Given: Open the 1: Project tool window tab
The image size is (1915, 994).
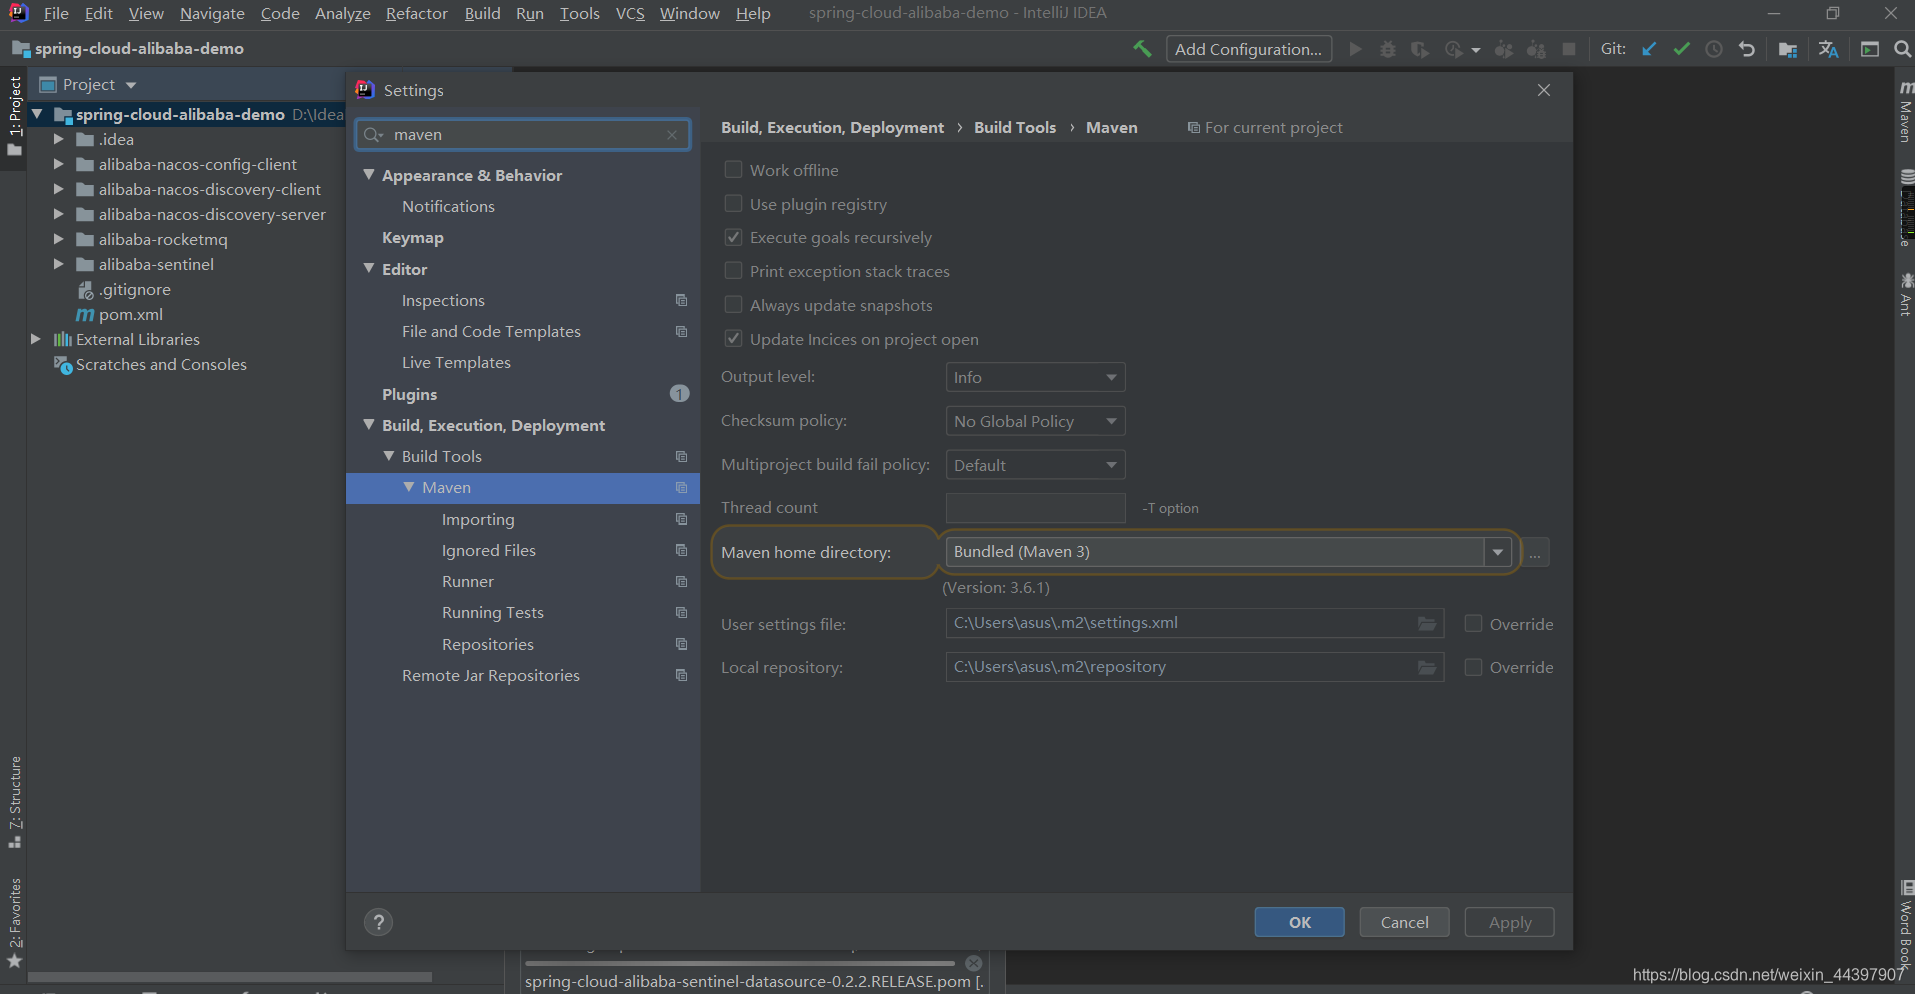Looking at the screenshot, I should point(14,116).
